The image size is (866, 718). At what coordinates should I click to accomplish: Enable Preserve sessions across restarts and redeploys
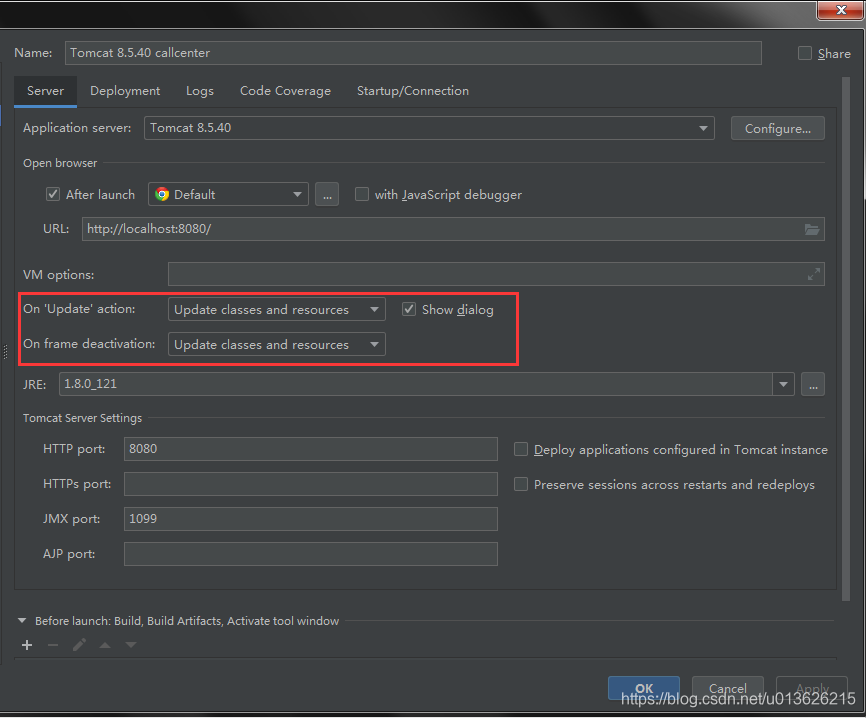[x=521, y=484]
